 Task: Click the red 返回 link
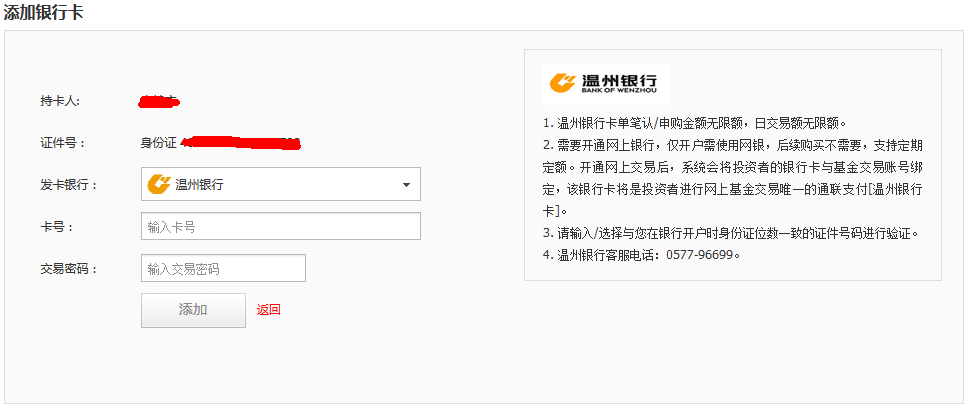pos(268,310)
